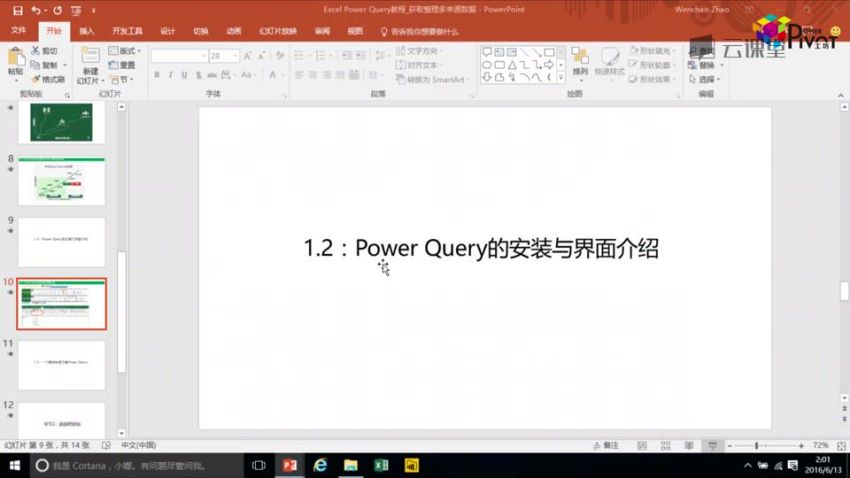
Task: Open the font color dropdown arrow
Action: point(283,75)
